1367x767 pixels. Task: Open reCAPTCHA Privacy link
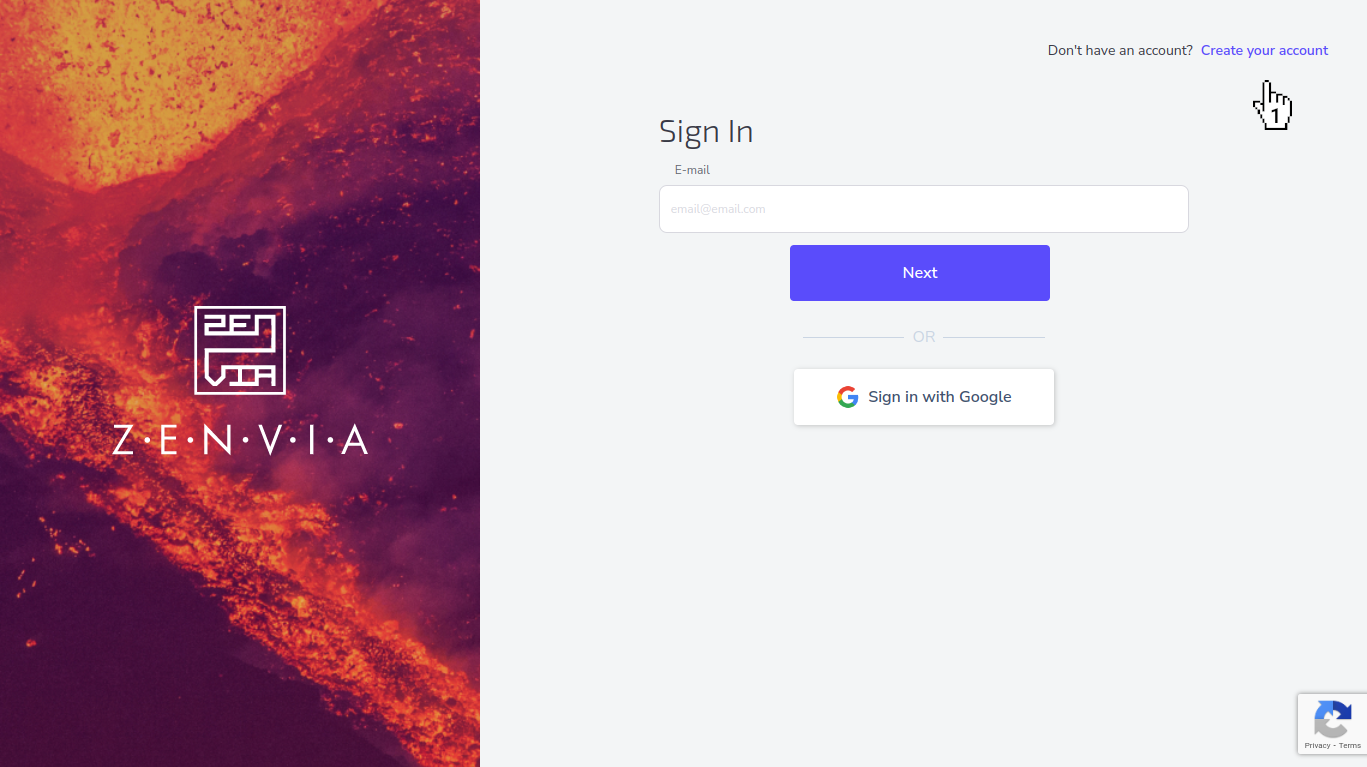1317,746
